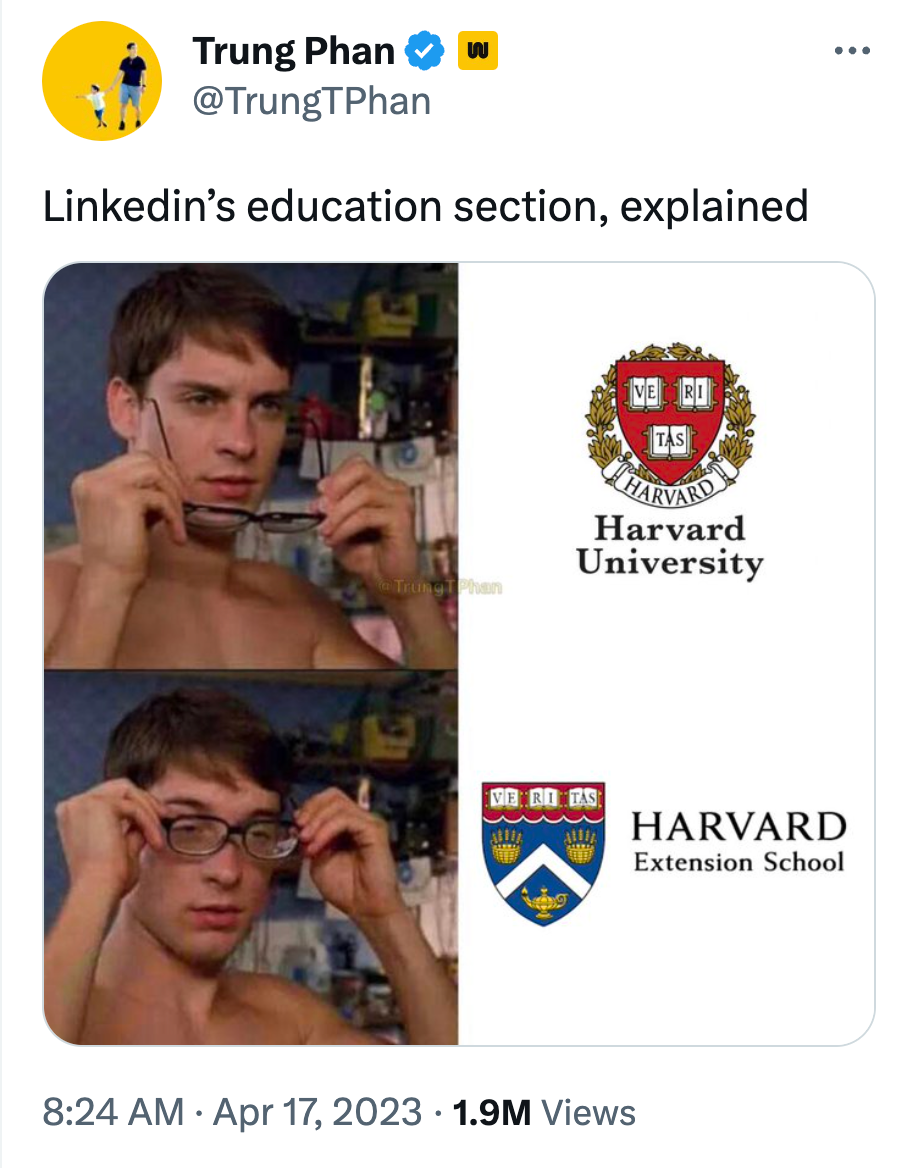Click the Apr 17, 2023 date
The height and width of the screenshot is (1168, 906).
click(x=317, y=1112)
